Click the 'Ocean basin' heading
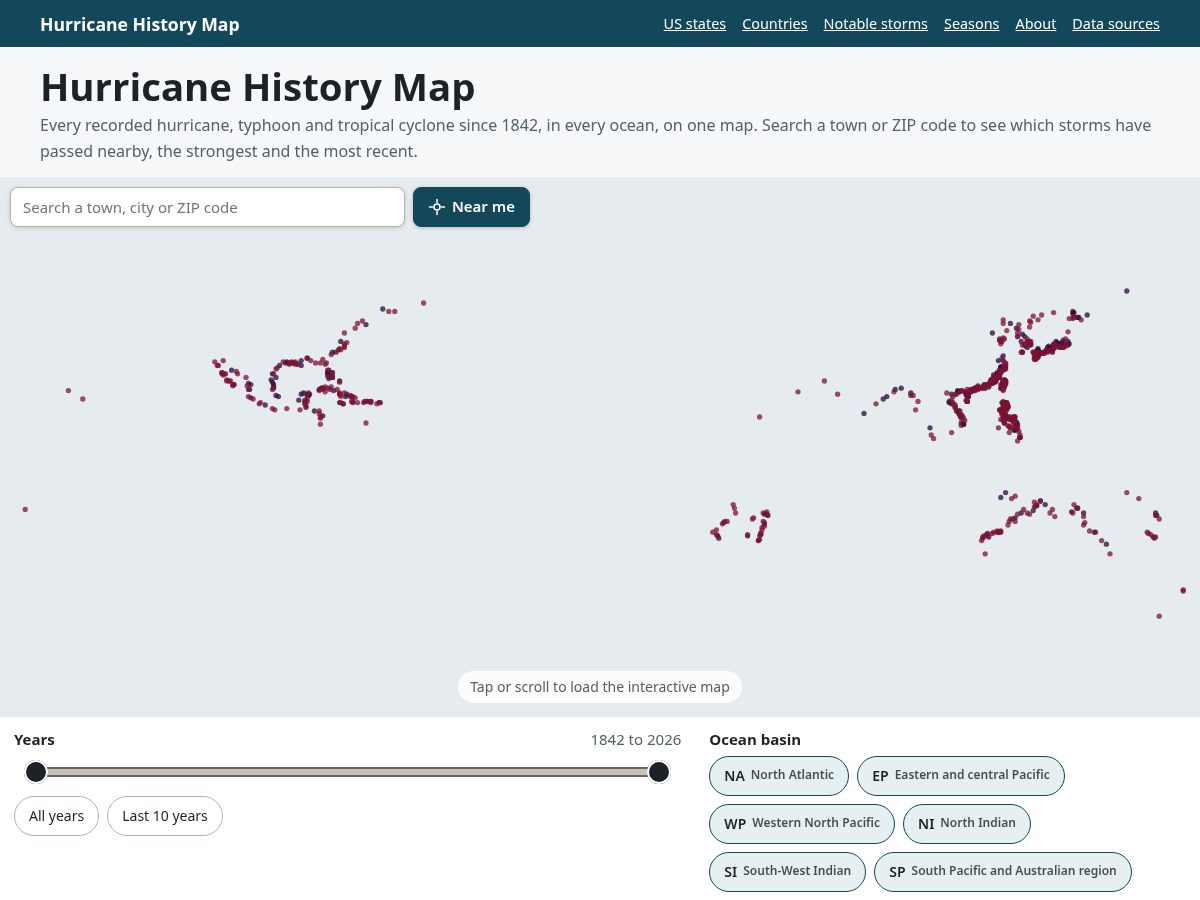 point(755,740)
